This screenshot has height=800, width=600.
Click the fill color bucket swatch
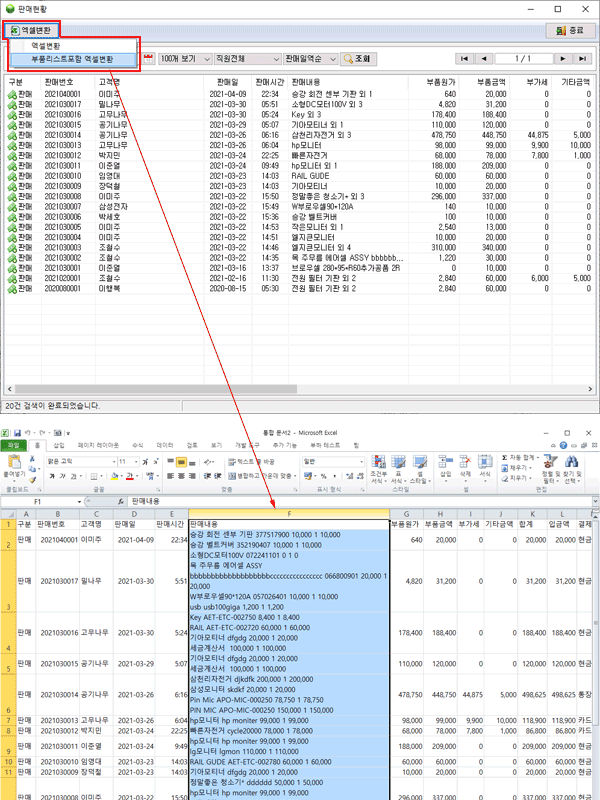(114, 477)
